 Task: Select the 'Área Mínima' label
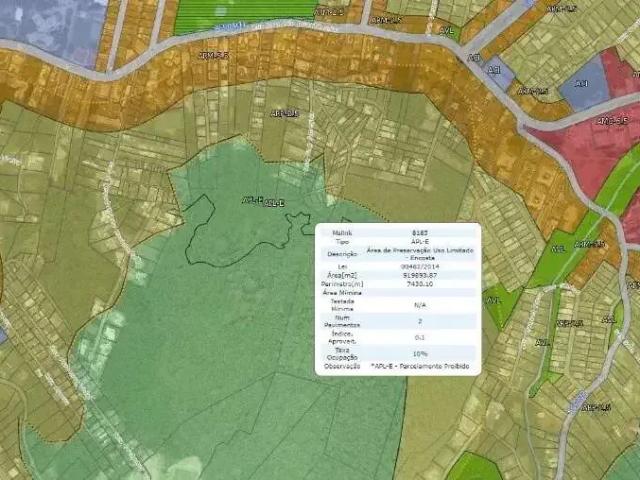click(x=342, y=293)
